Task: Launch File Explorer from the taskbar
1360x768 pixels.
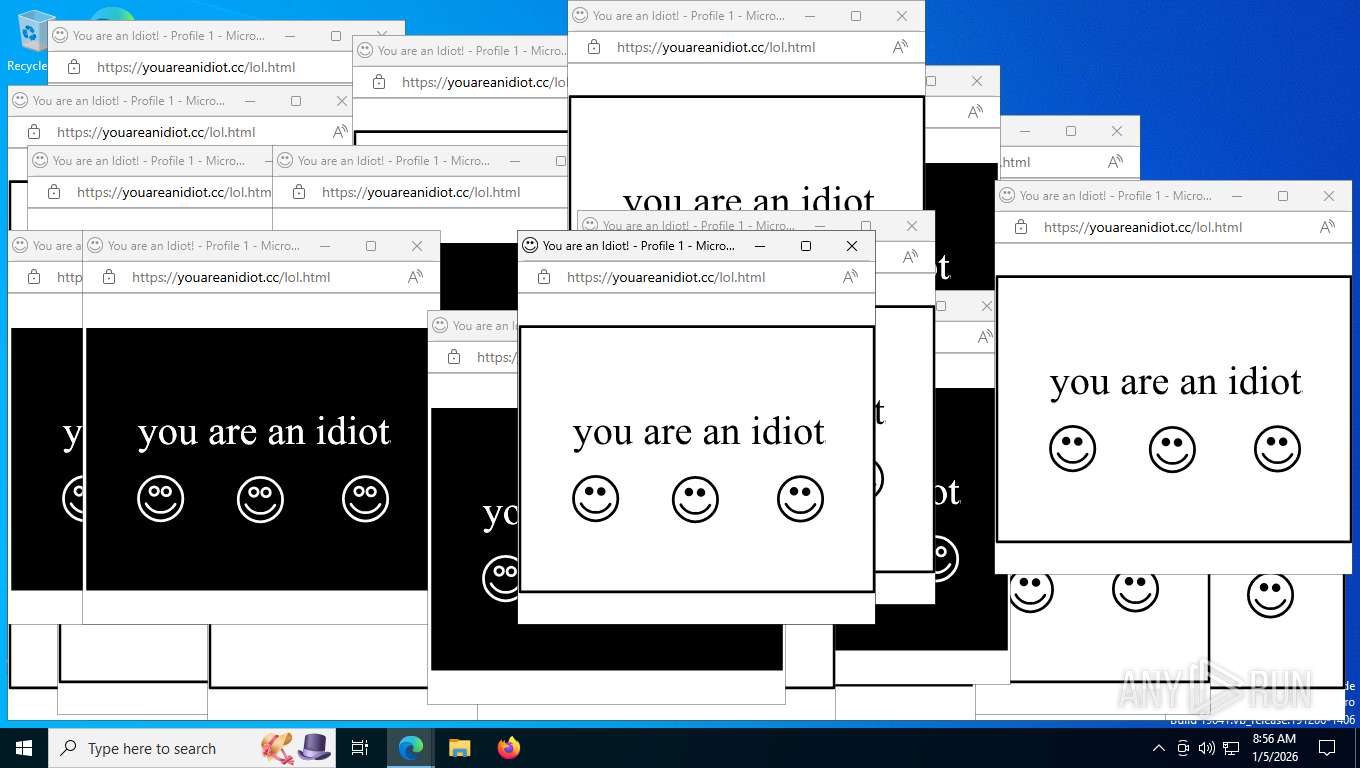Action: point(459,748)
